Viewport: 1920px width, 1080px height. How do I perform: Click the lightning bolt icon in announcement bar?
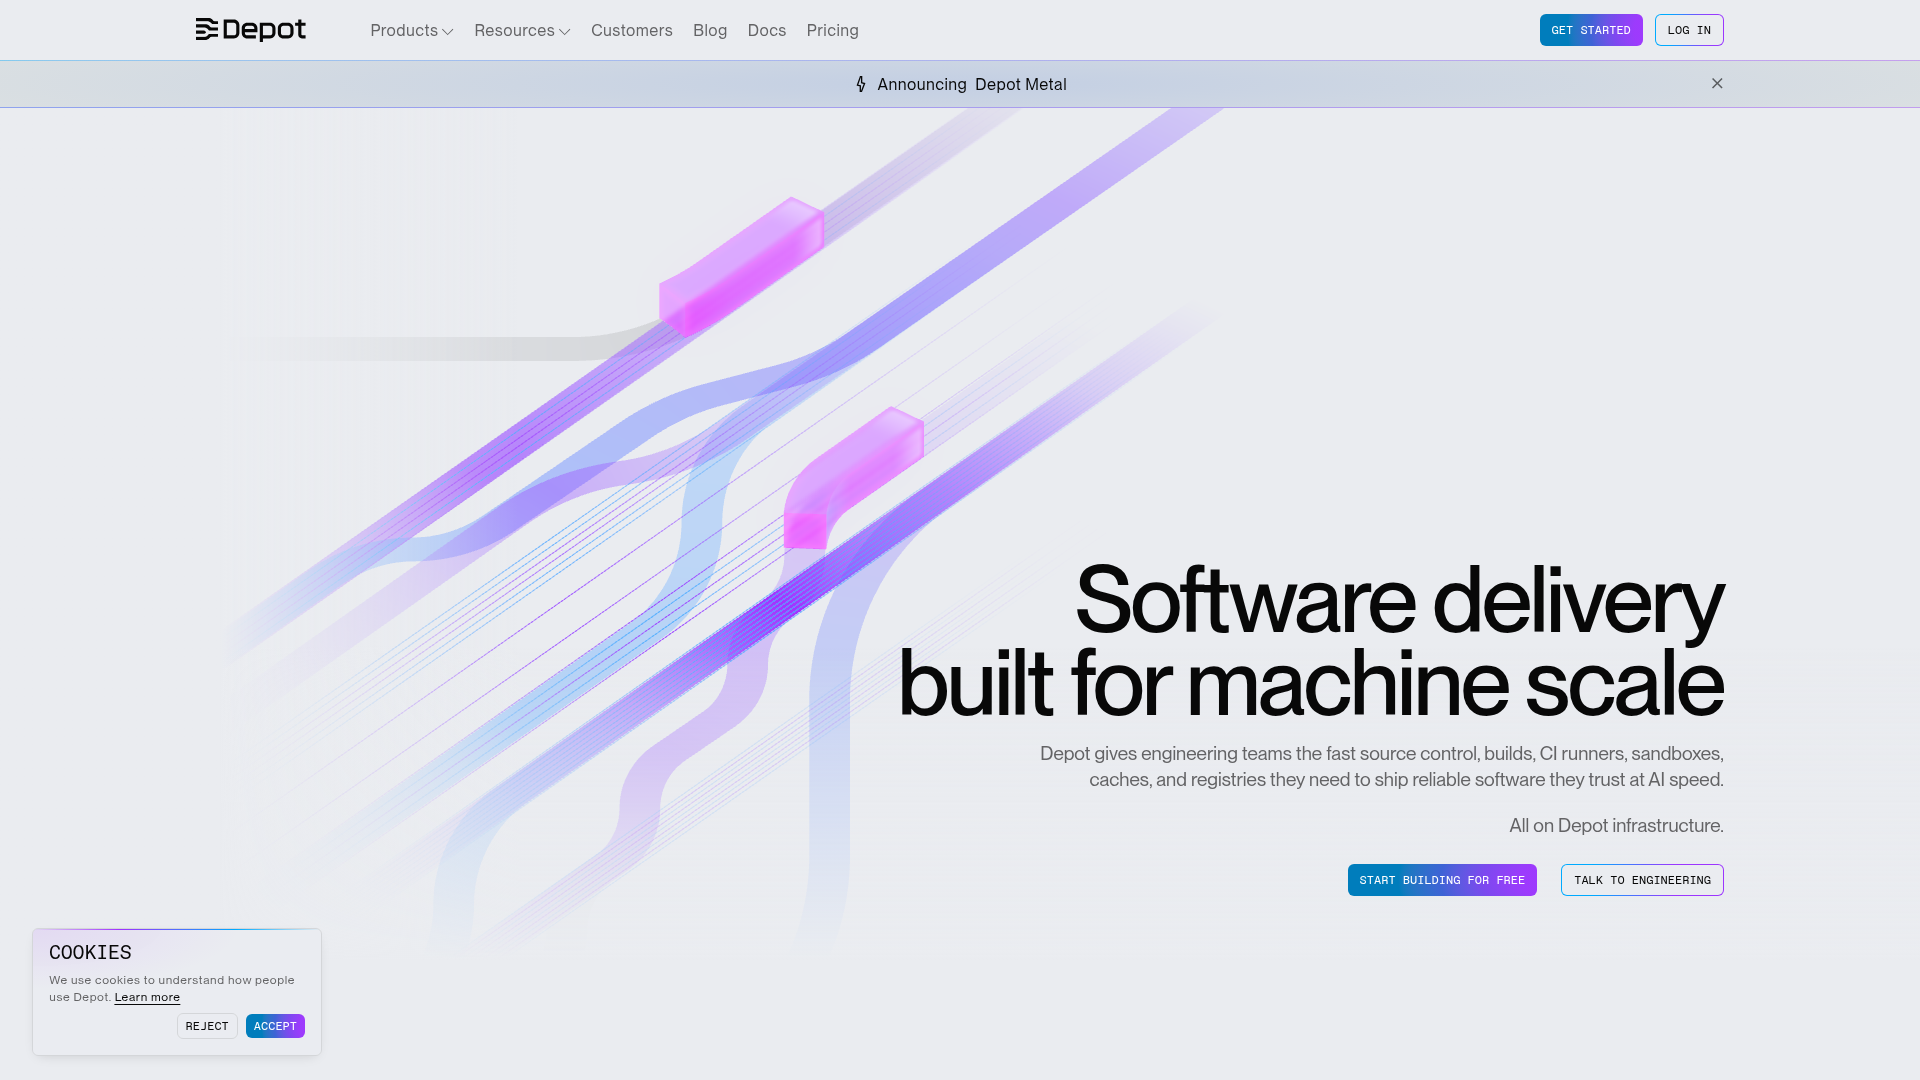pos(861,84)
